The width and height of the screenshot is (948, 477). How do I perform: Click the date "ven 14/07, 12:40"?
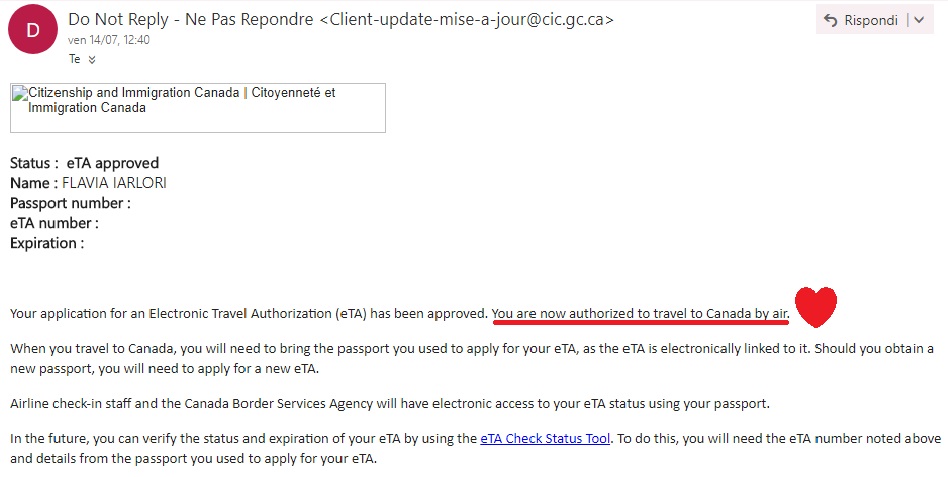(109, 40)
